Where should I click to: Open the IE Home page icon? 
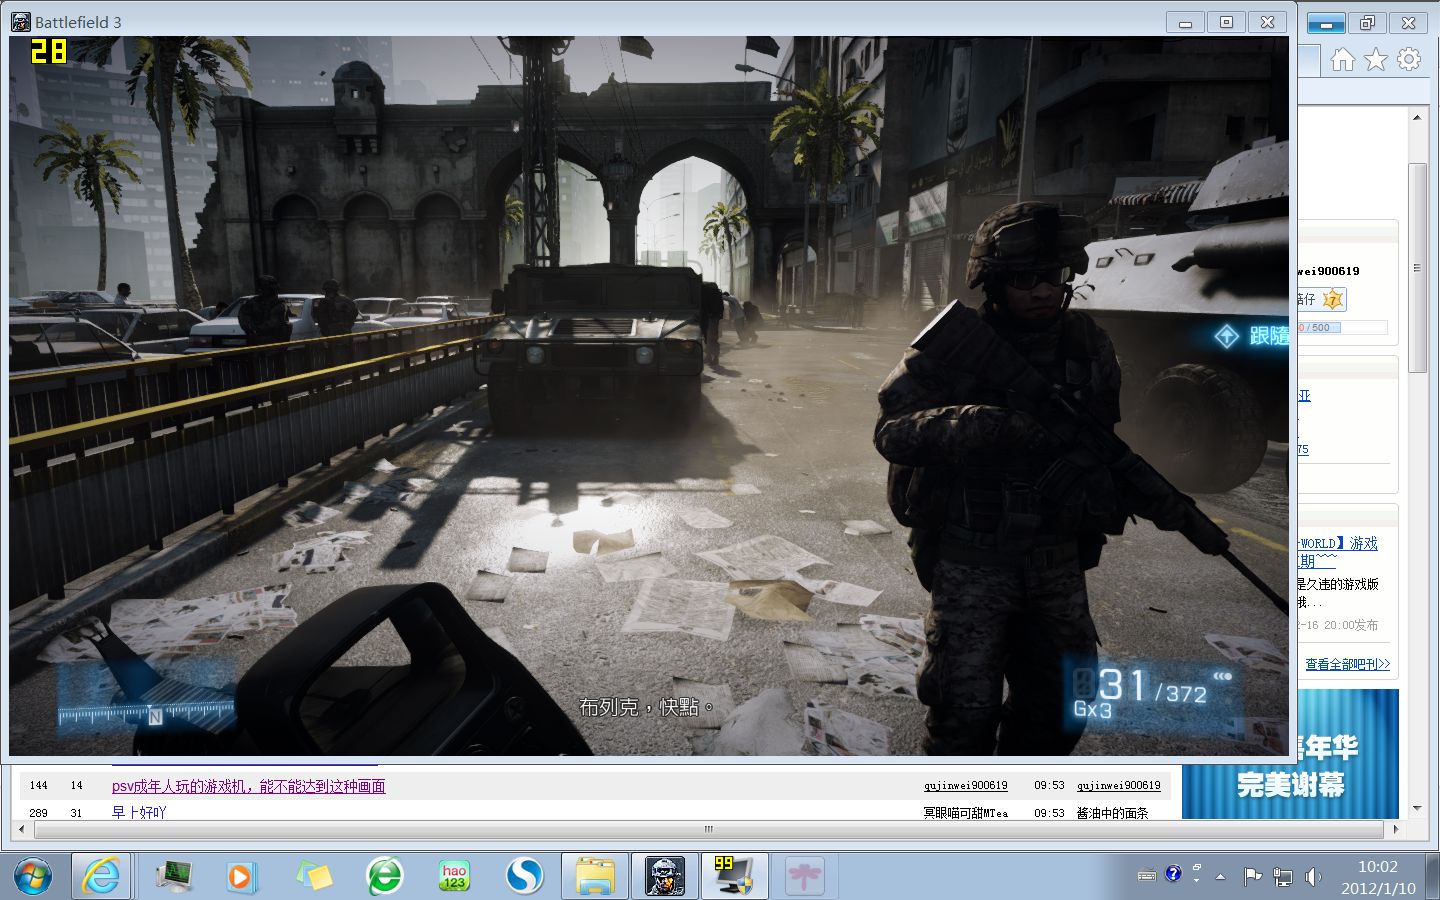click(1342, 60)
